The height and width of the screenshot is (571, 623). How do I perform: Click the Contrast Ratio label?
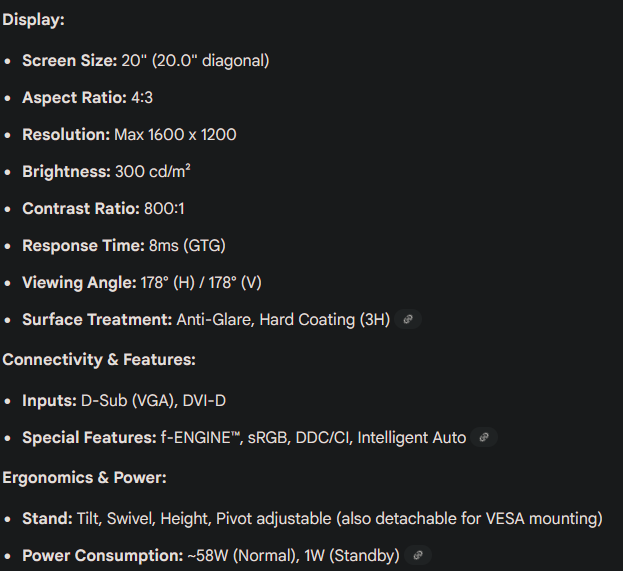pos(81,209)
